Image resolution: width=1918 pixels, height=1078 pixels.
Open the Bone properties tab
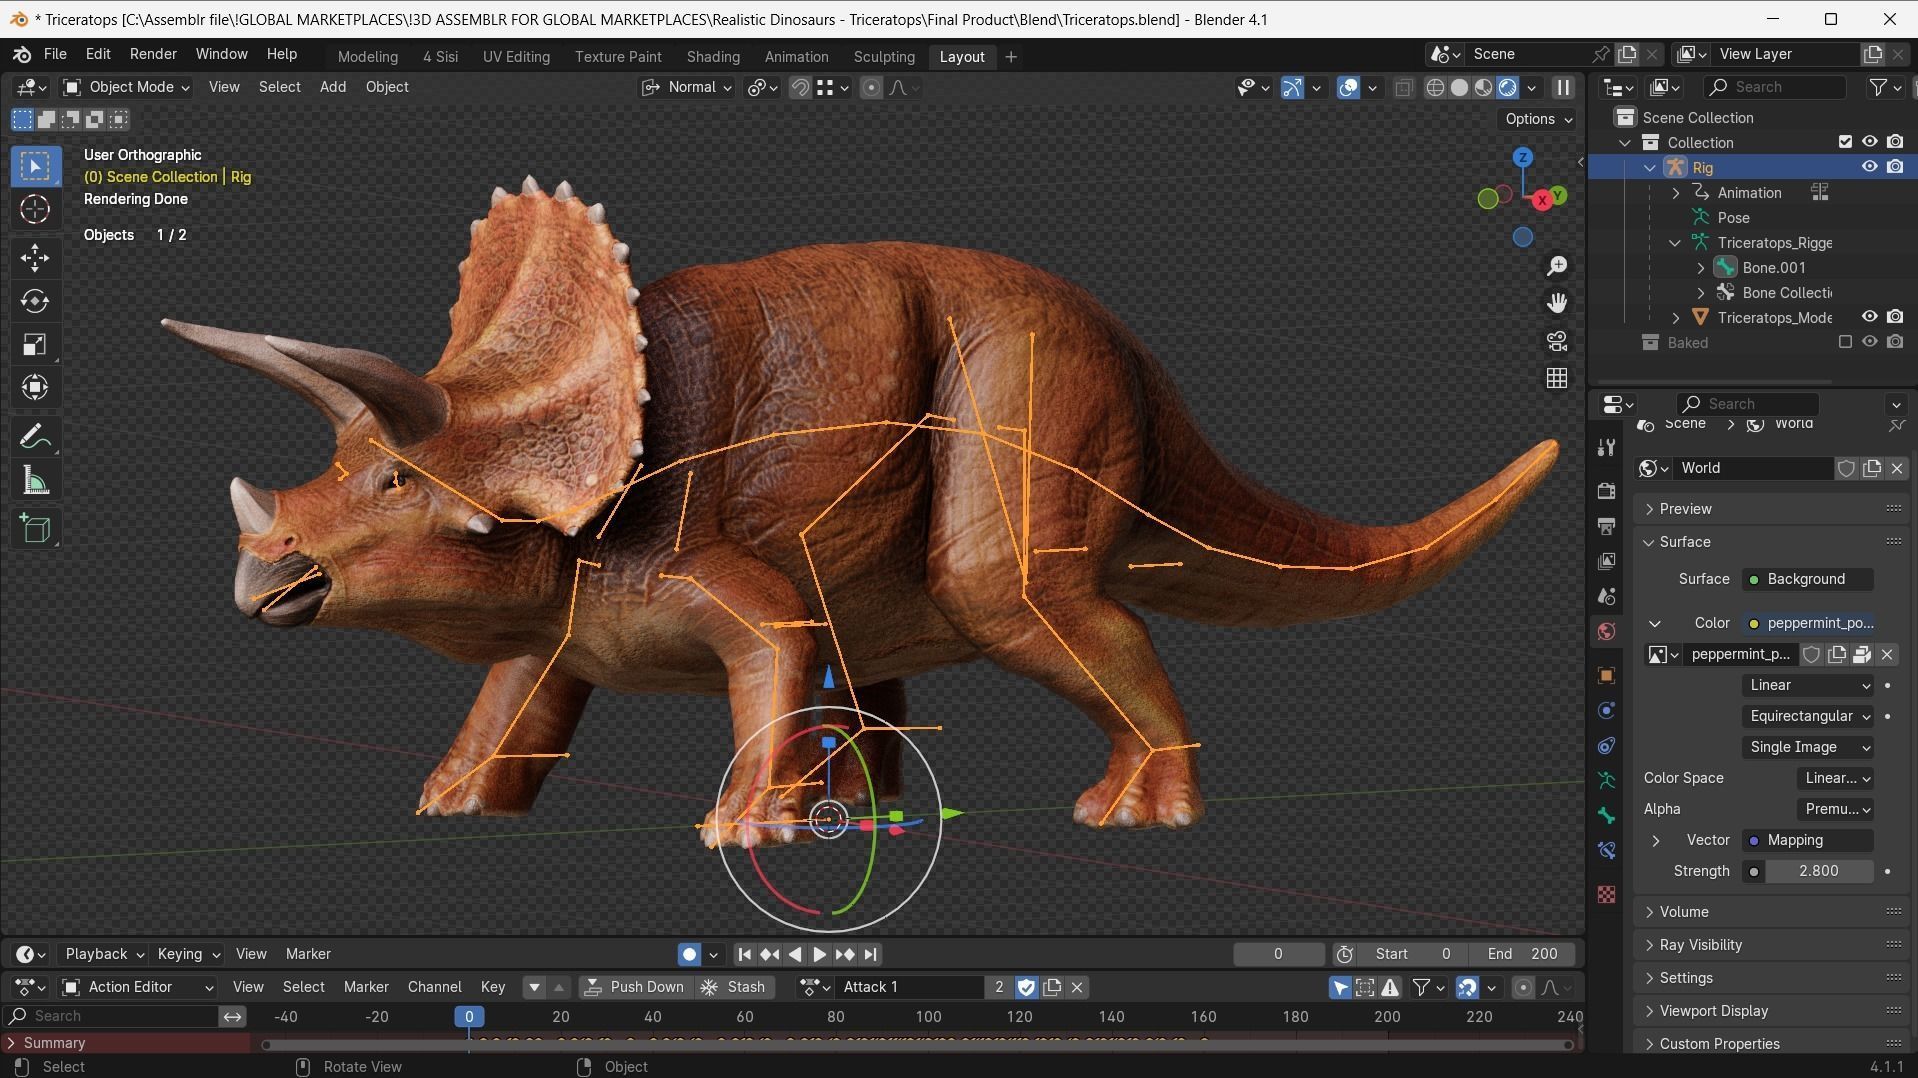tap(1606, 816)
